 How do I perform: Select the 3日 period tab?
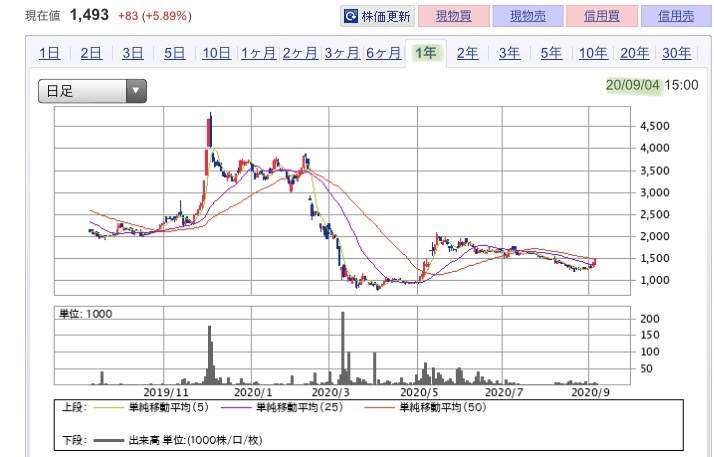[x=133, y=53]
